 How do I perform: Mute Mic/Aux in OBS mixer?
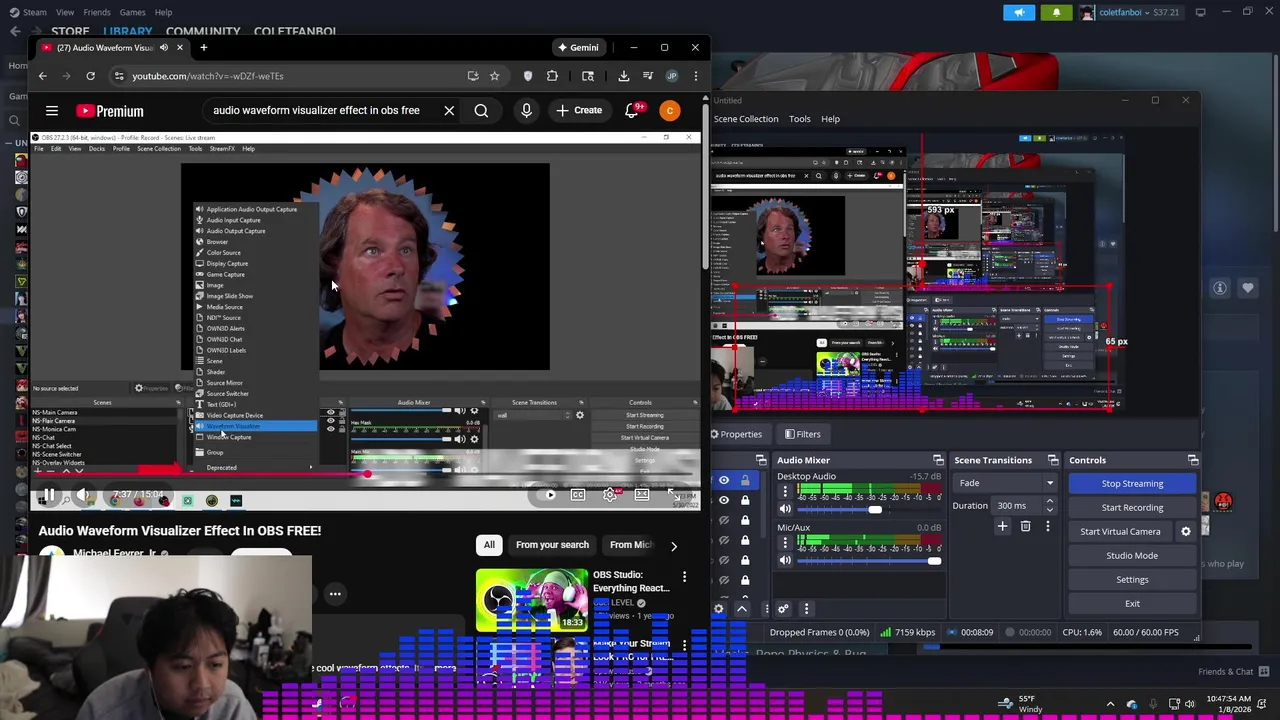pos(785,560)
